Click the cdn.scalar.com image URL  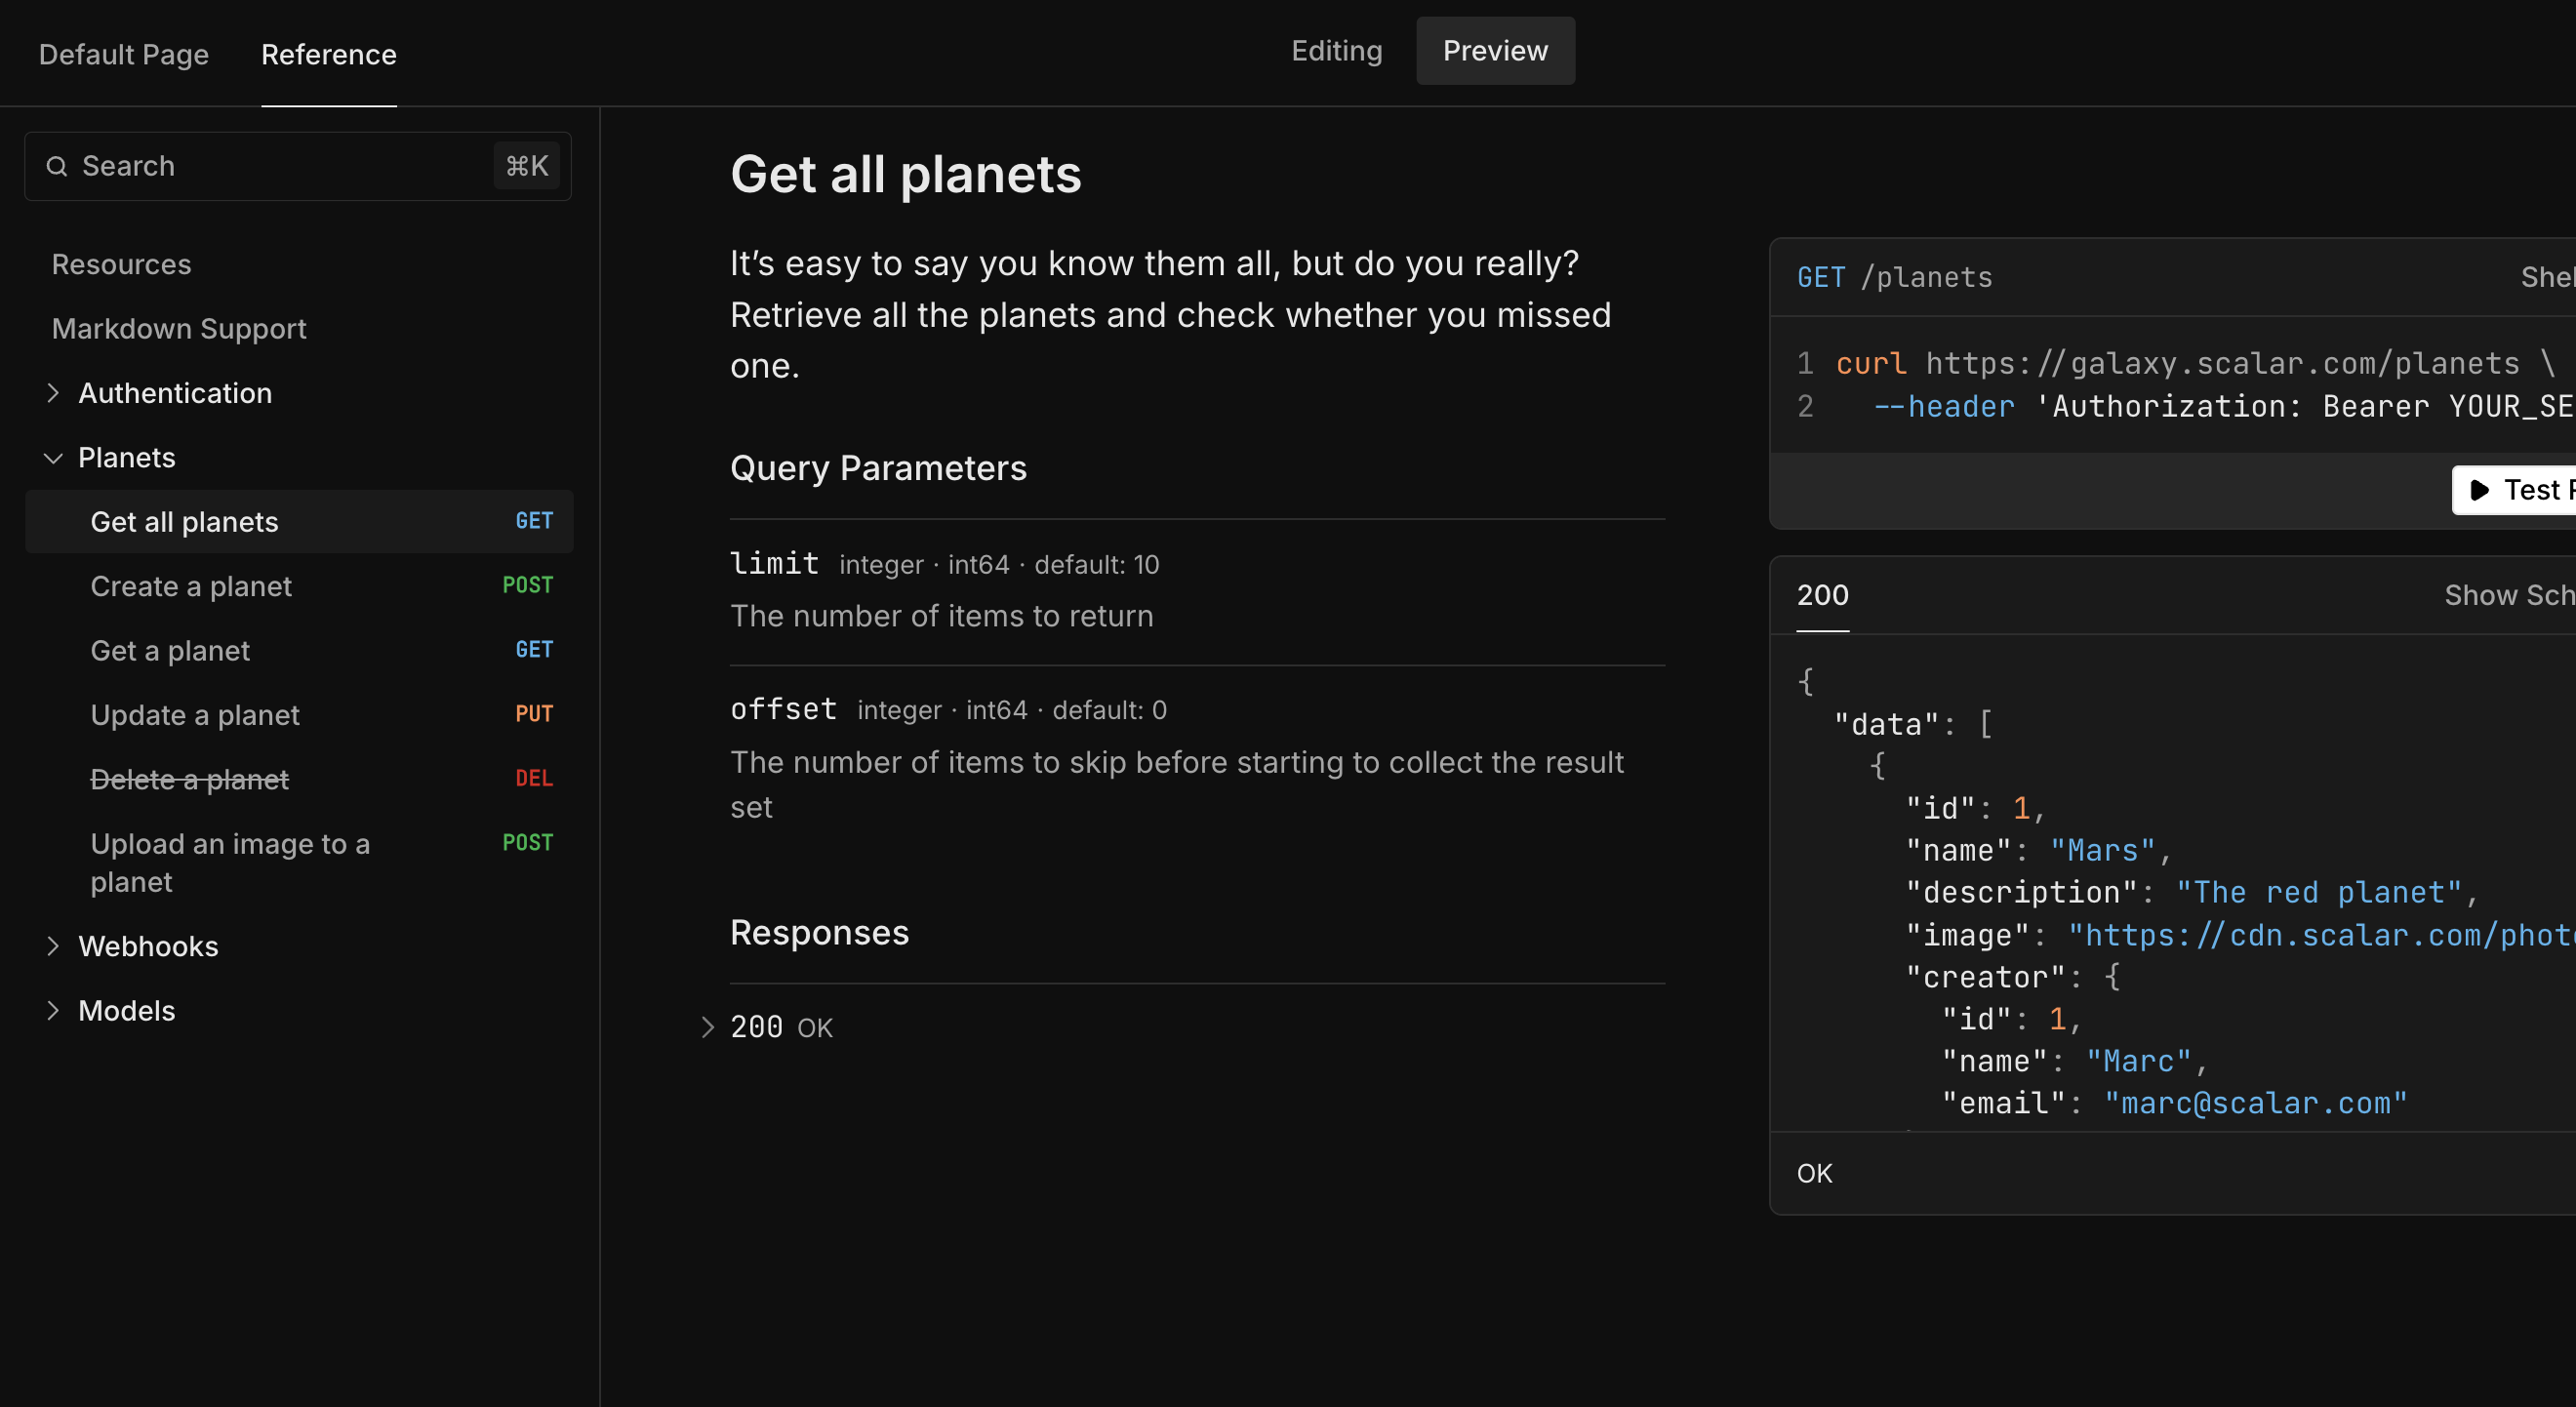point(2322,935)
